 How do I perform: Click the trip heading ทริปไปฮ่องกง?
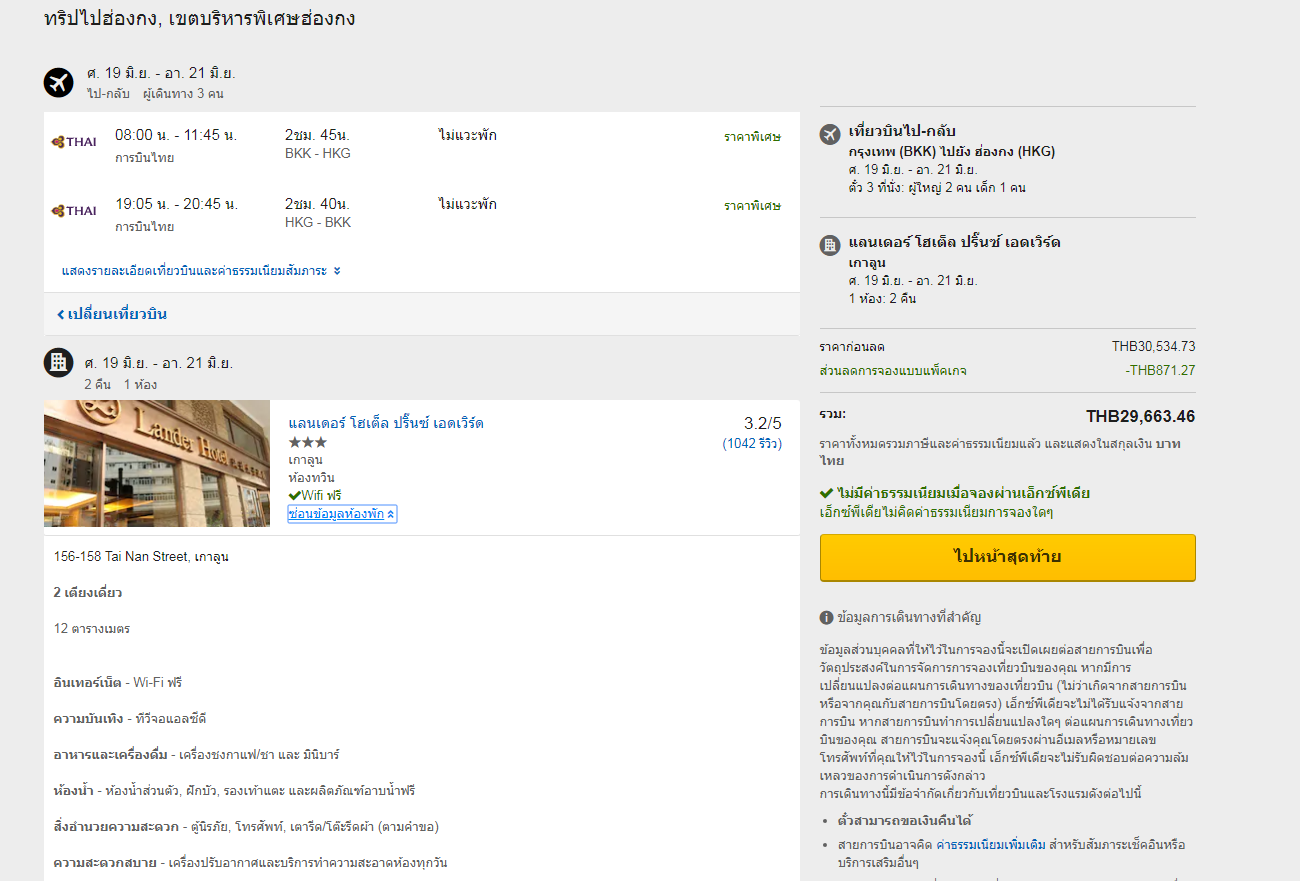click(x=200, y=19)
